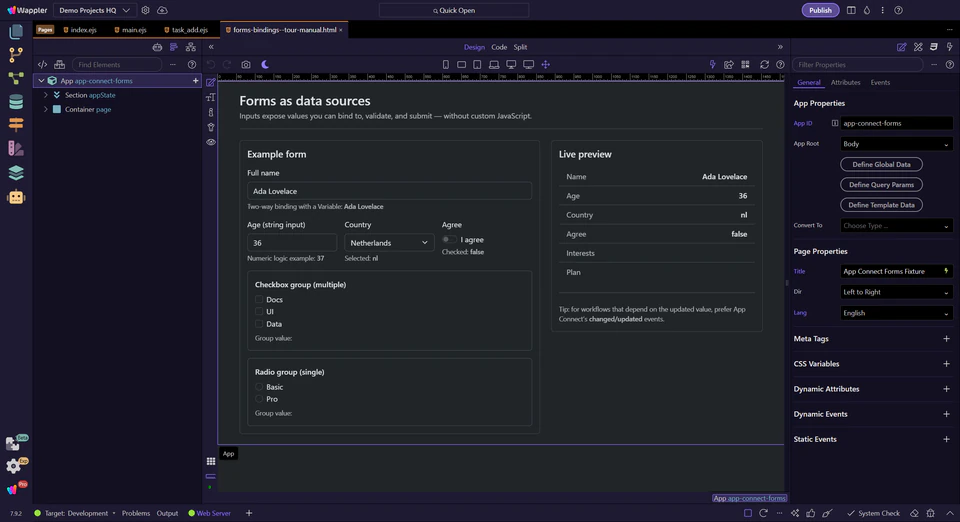The height and width of the screenshot is (522, 960).
Task: Open the Dir Left to Right dropdown
Action: pyautogui.click(x=896, y=292)
